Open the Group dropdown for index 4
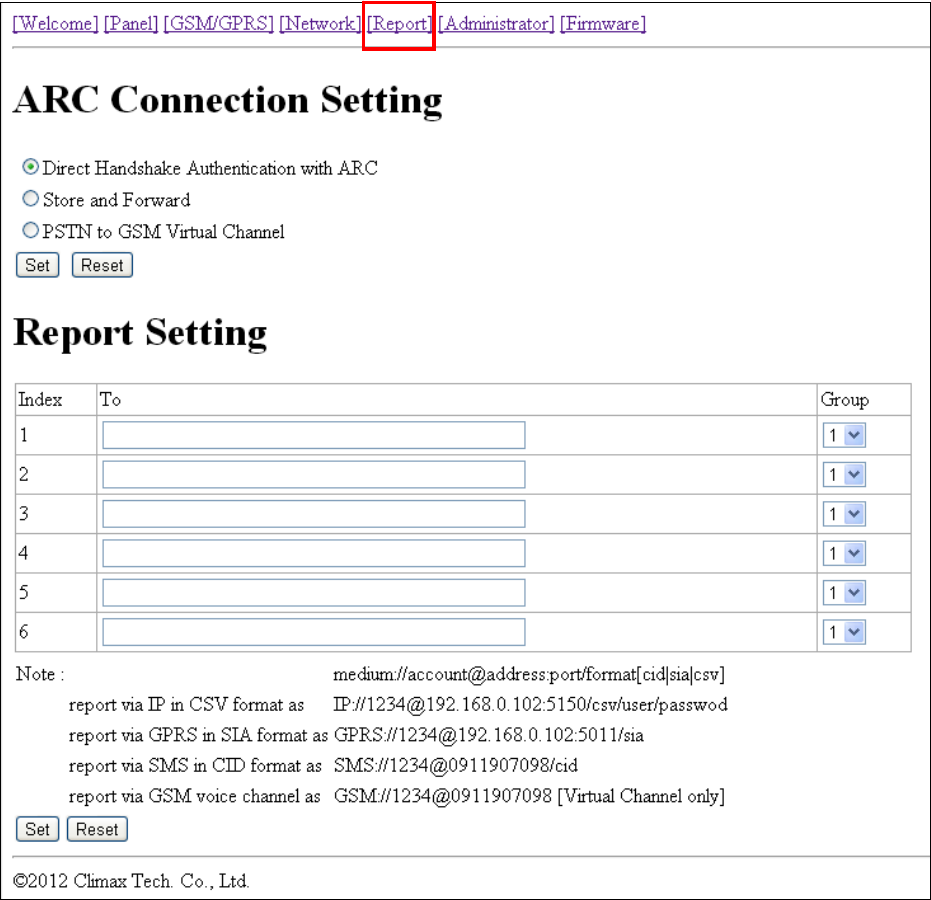The image size is (931, 900). [844, 553]
